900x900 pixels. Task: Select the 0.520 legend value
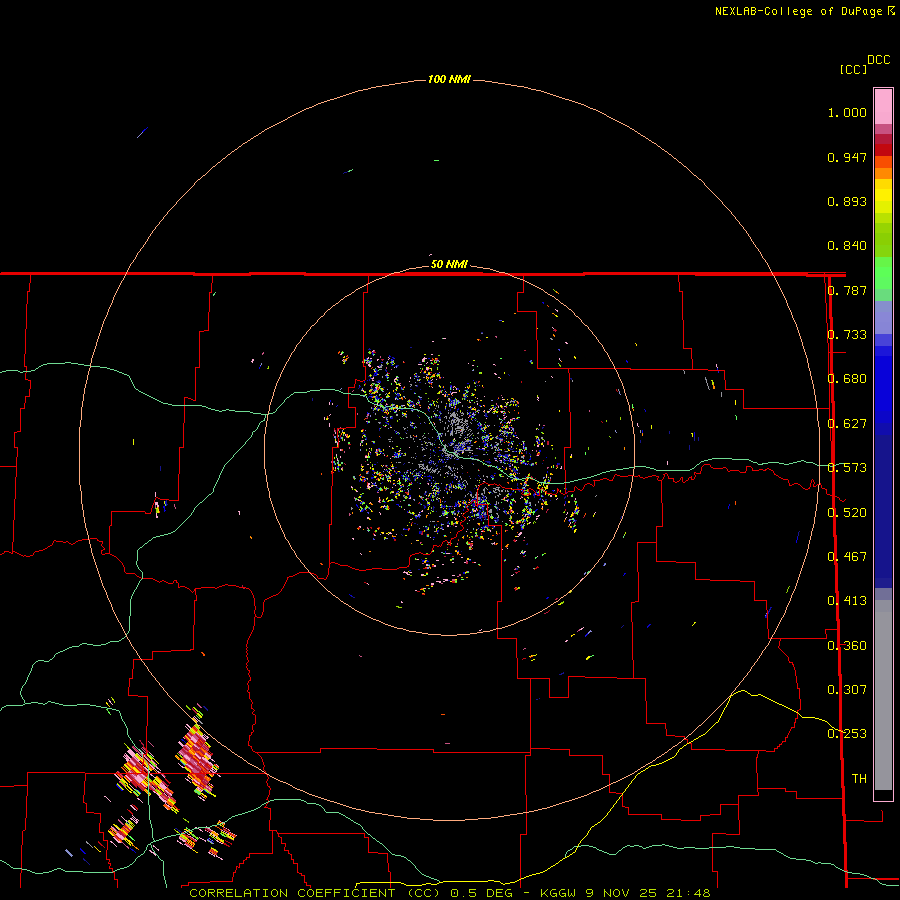847,513
